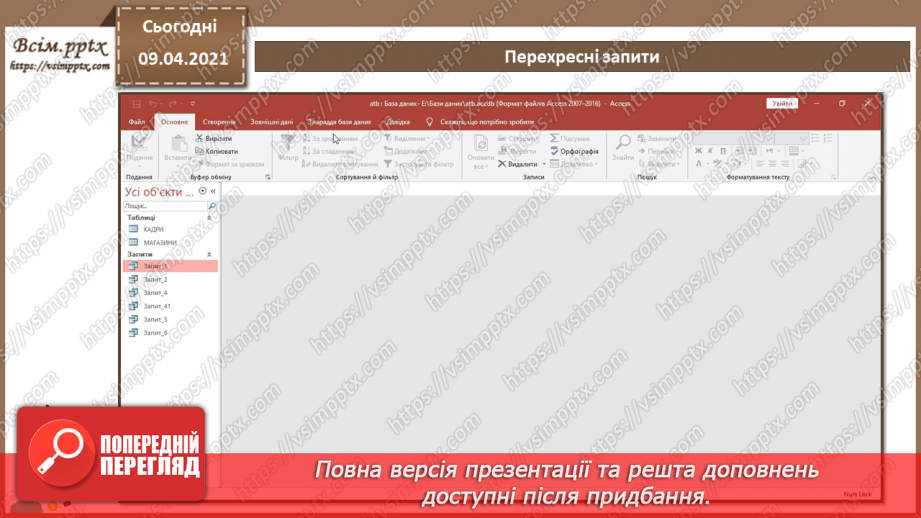Image resolution: width=921 pixels, height=518 pixels.
Task: Open the Знаряддя бази даних tab
Action: (x=339, y=122)
